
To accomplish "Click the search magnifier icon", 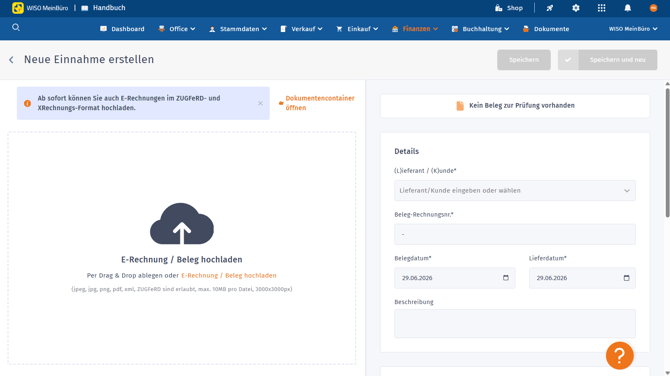I will [x=16, y=27].
